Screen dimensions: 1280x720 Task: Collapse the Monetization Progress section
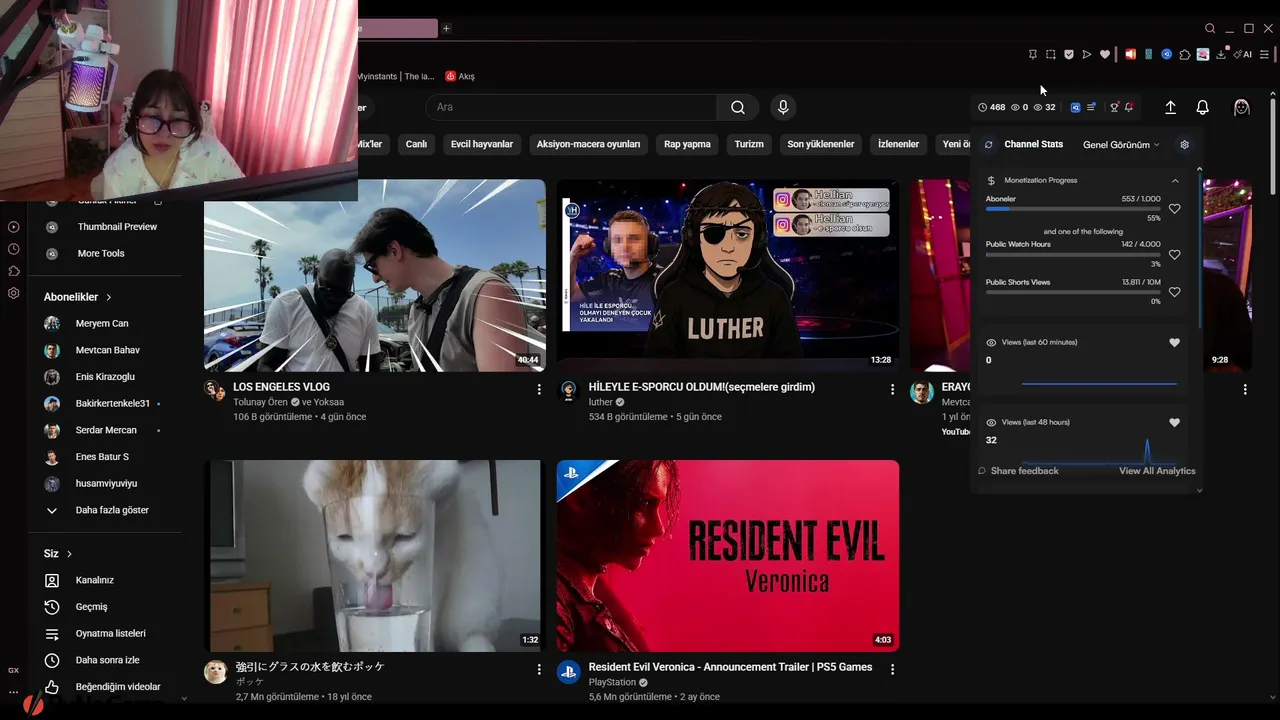pos(1175,181)
